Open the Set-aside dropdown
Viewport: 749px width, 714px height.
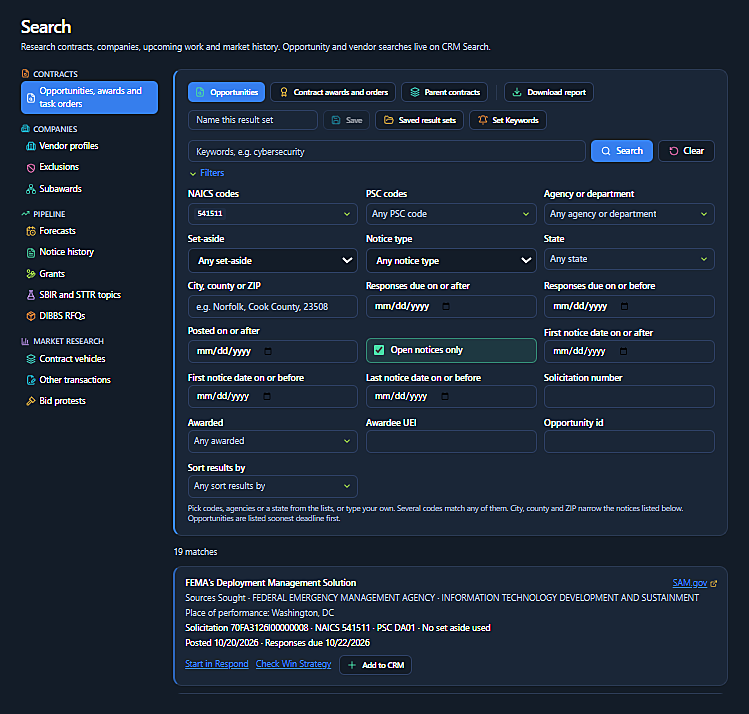(x=273, y=261)
